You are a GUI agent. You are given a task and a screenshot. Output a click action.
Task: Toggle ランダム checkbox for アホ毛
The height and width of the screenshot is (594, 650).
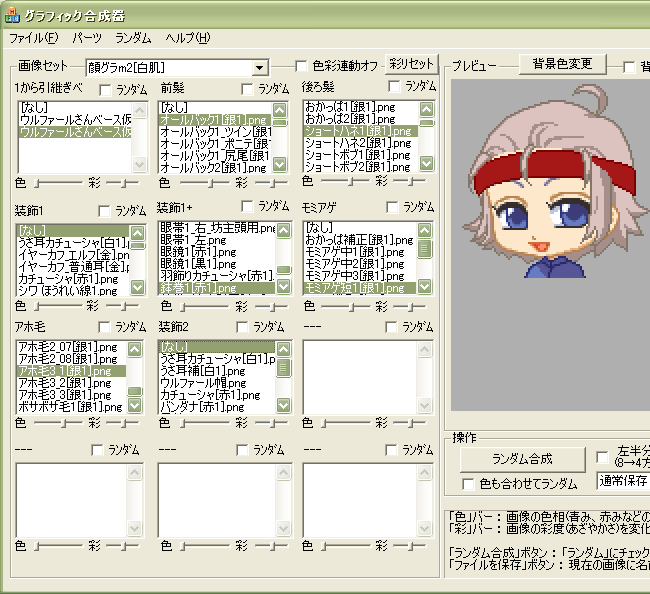click(x=104, y=327)
